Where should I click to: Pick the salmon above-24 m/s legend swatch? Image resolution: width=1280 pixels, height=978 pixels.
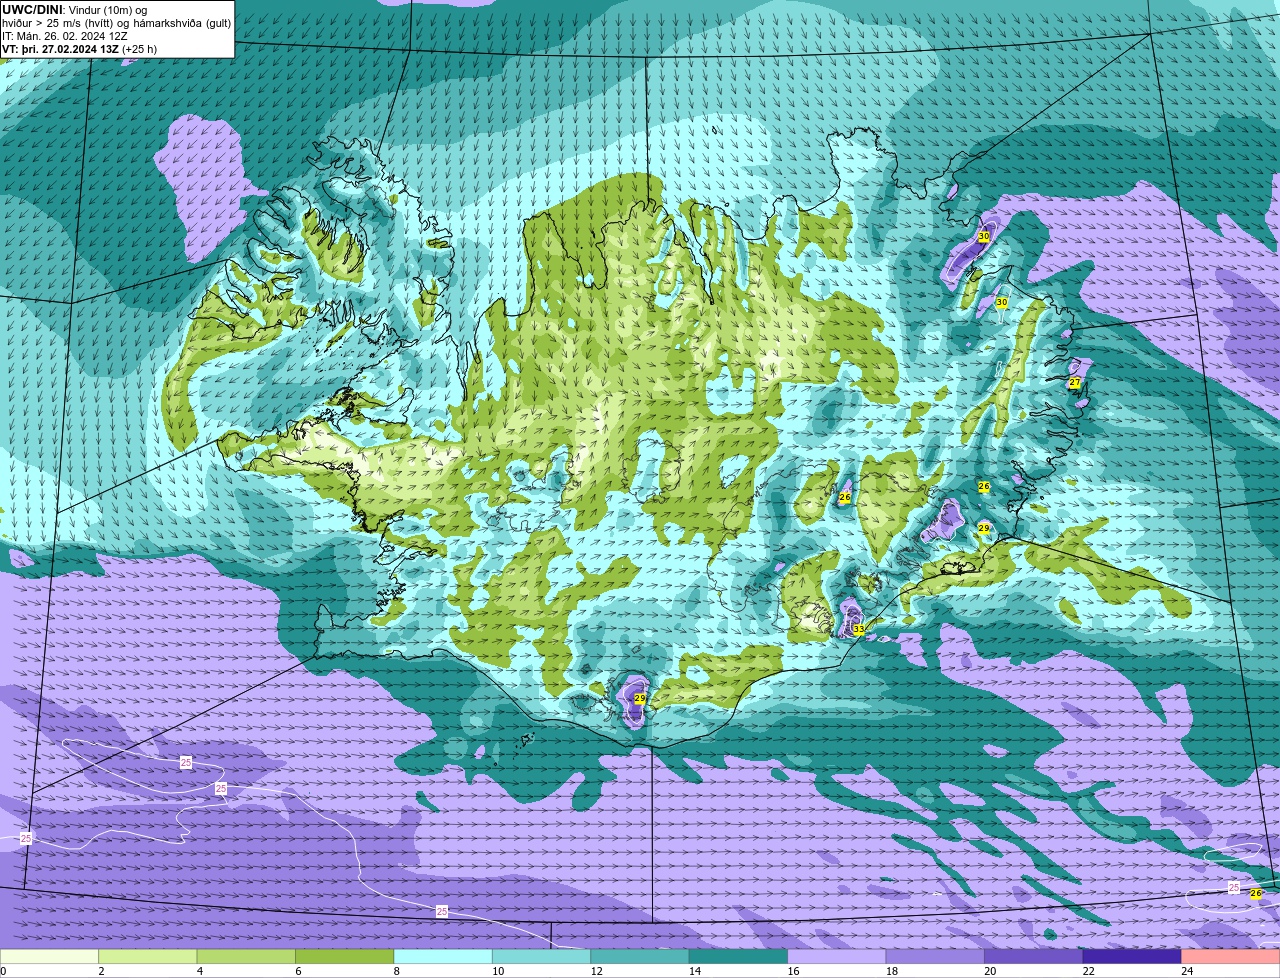point(1231,957)
